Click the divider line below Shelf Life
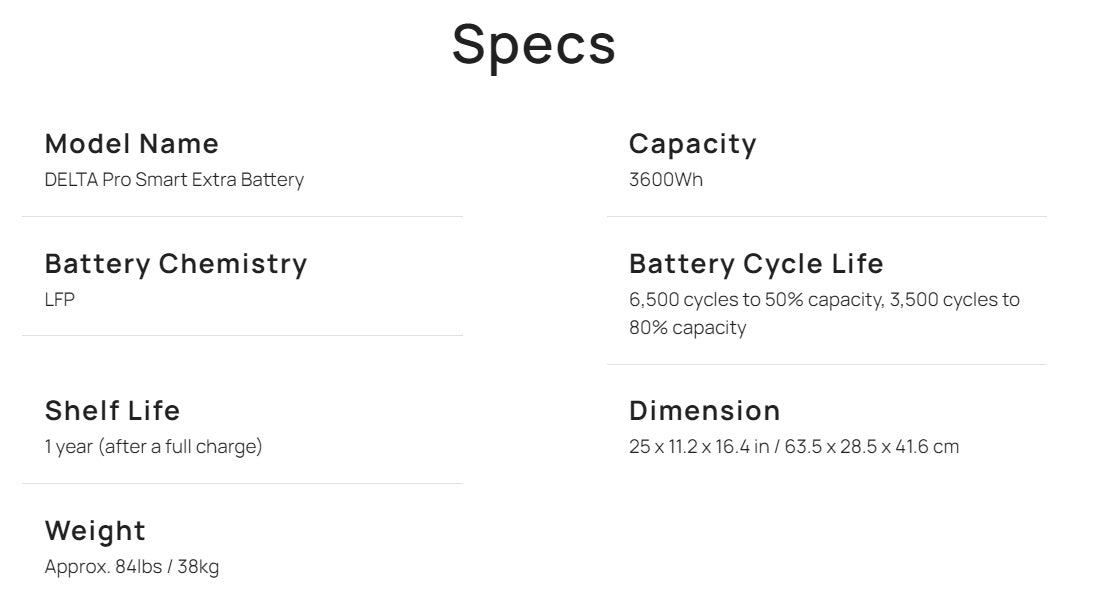Viewport: 1102px width, 615px height. tap(242, 484)
